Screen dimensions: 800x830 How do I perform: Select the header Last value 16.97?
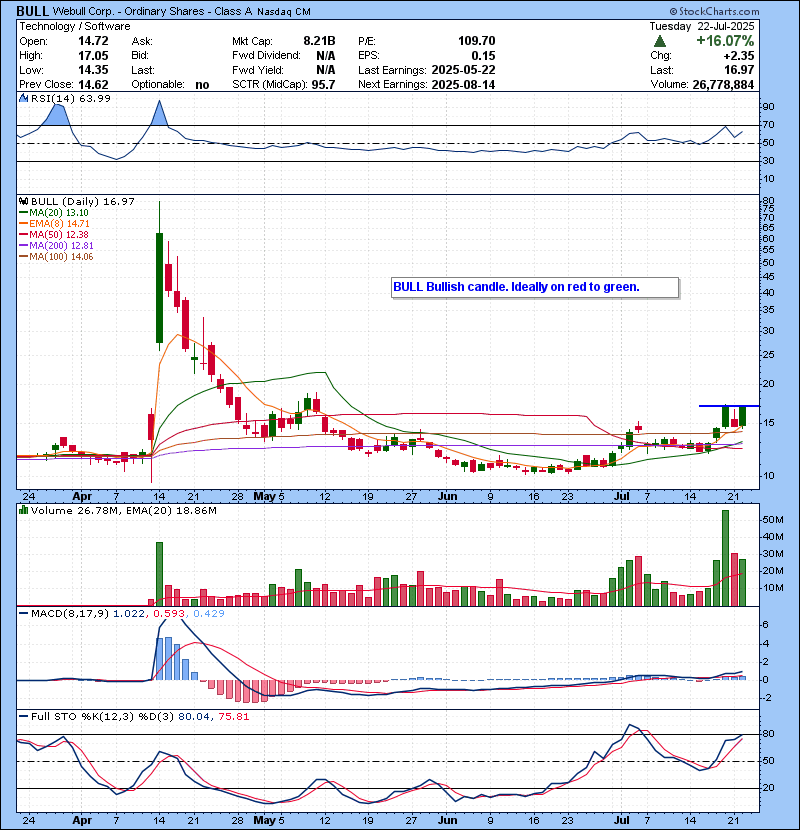tap(740, 70)
